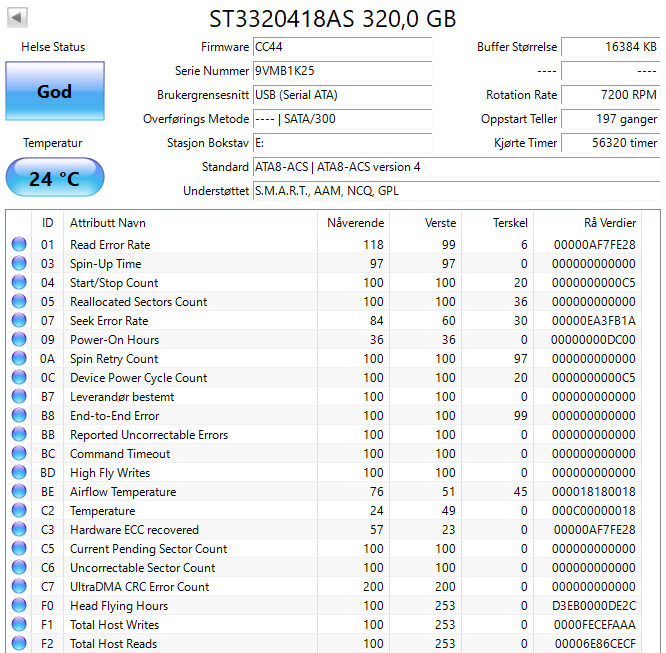Click the God health status button
Screen dimensions: 666x653
tap(54, 91)
